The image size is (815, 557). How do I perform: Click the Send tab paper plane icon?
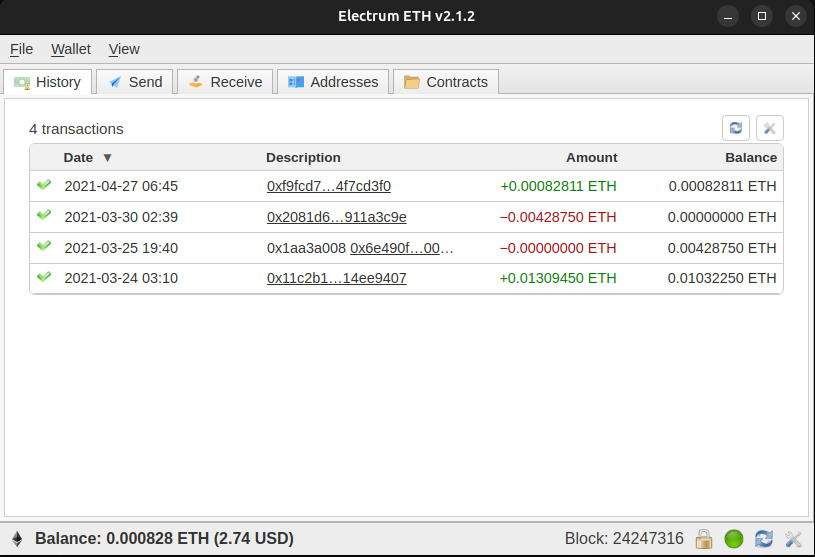coord(115,82)
